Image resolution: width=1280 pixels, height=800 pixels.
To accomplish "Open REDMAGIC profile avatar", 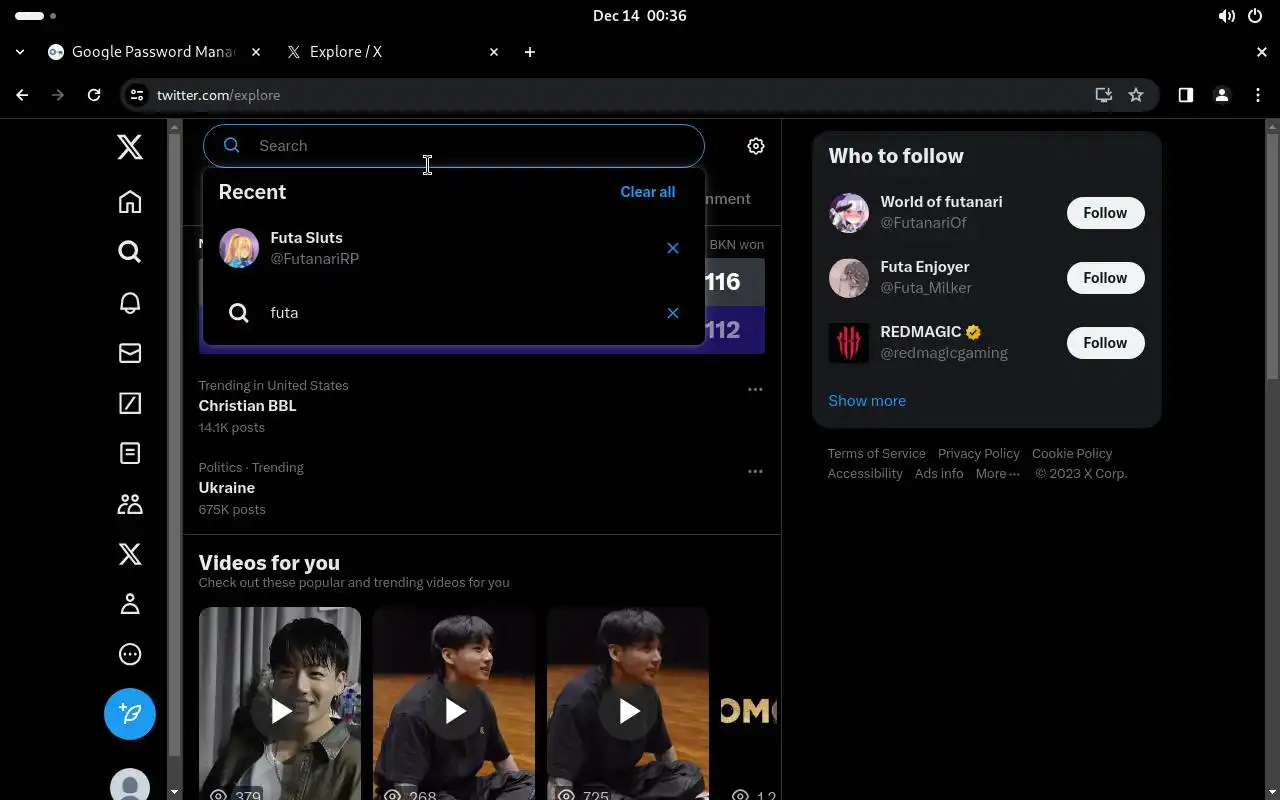I will pos(849,343).
